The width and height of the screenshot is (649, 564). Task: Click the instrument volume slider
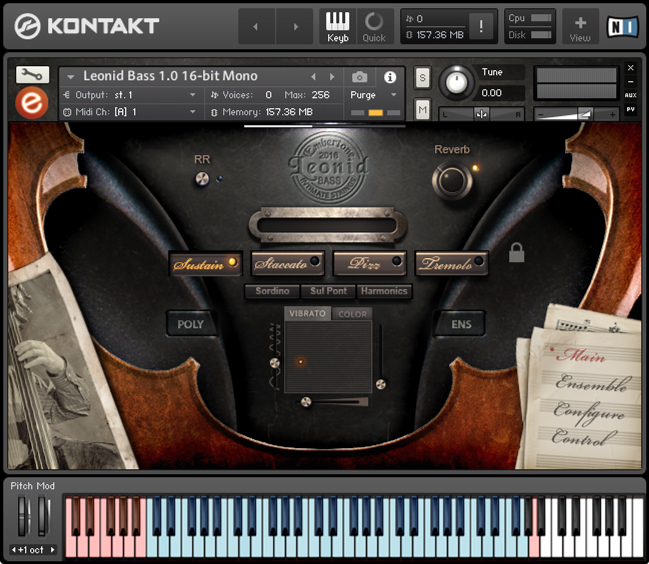click(576, 115)
